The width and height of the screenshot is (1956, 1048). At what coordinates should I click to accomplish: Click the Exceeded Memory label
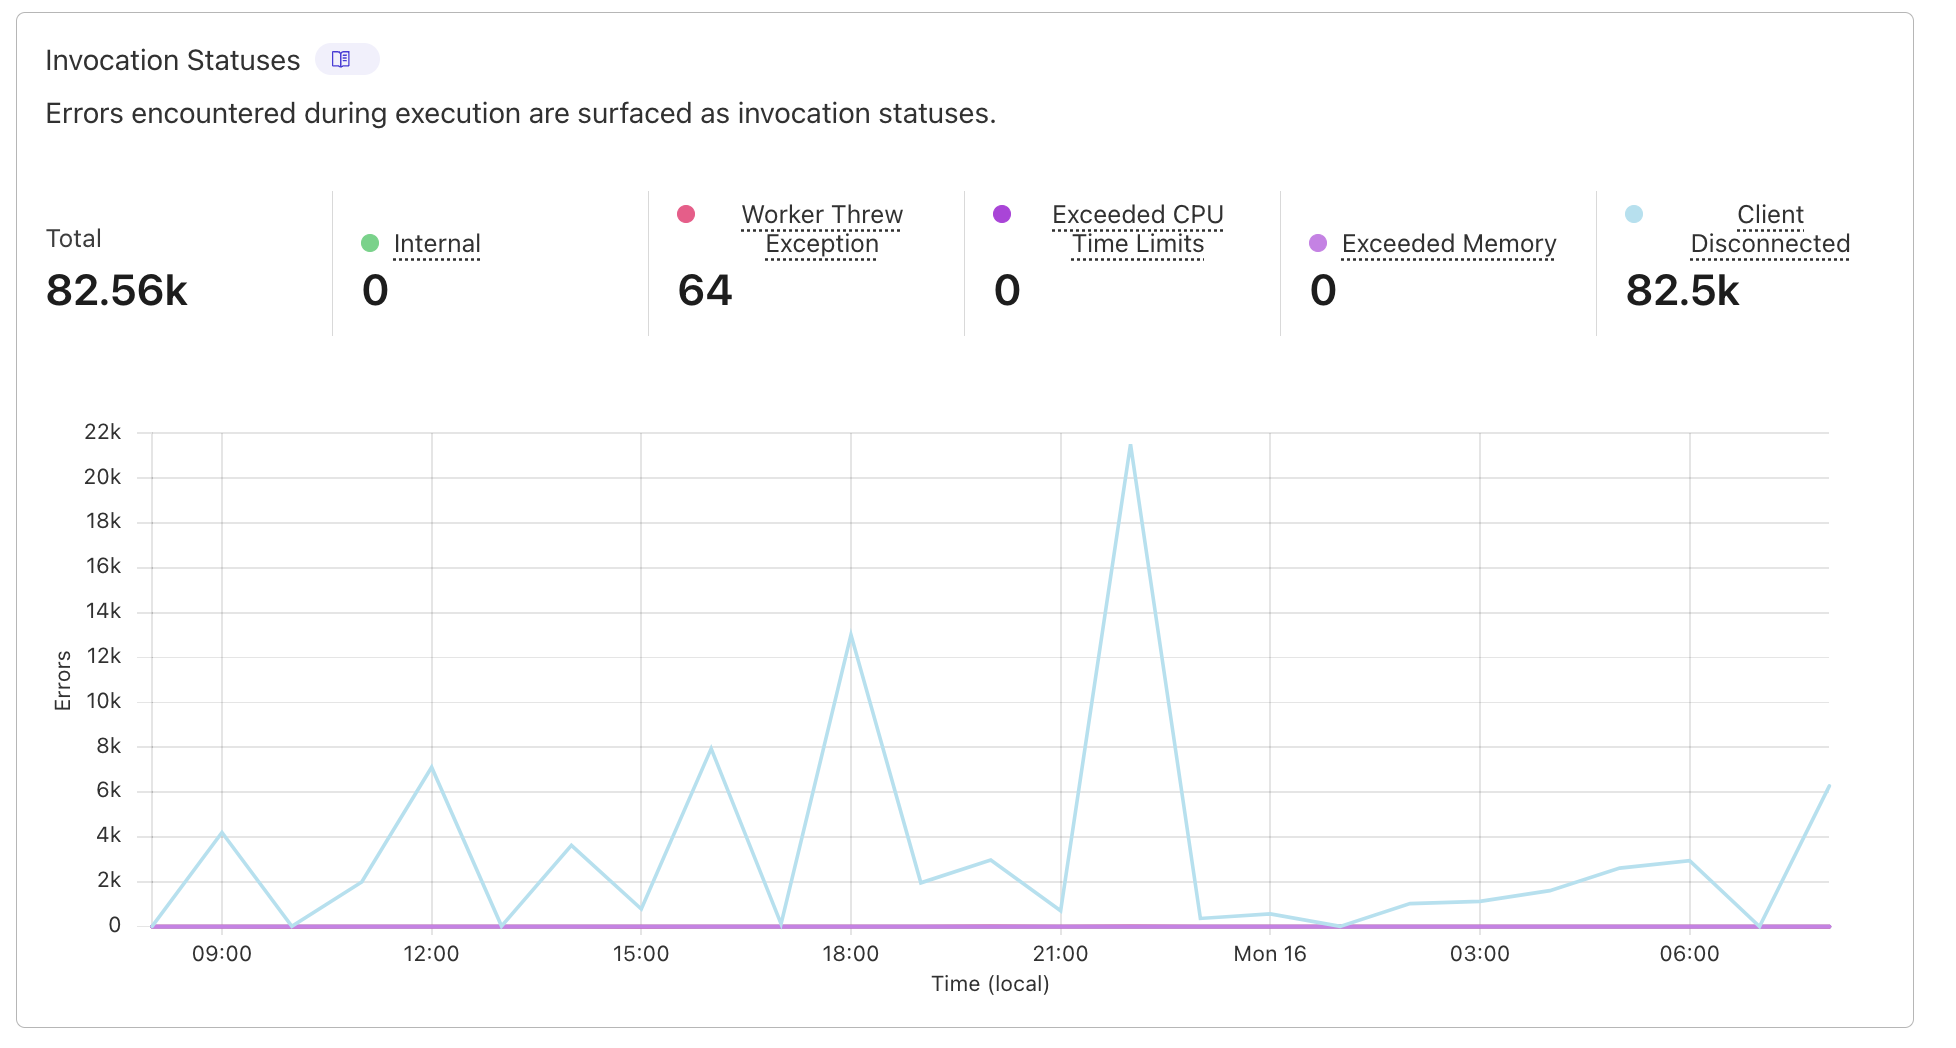(x=1449, y=244)
